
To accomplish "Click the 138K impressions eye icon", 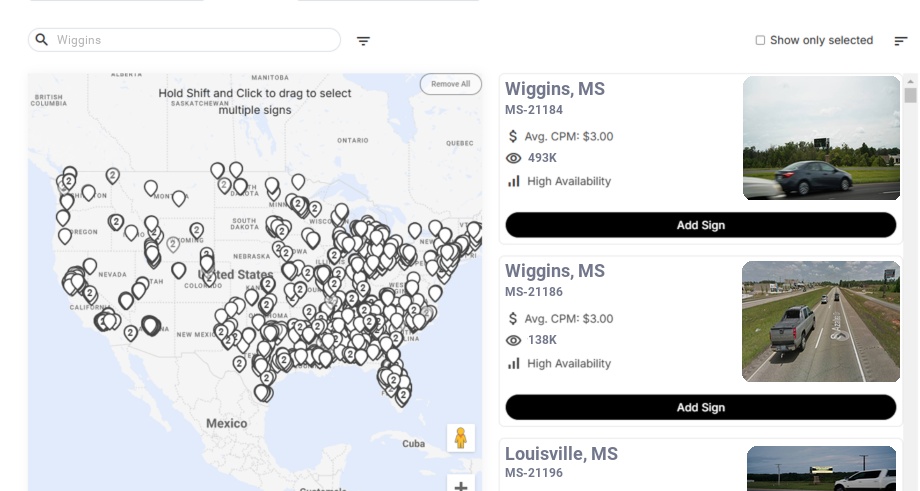I will pos(514,341).
